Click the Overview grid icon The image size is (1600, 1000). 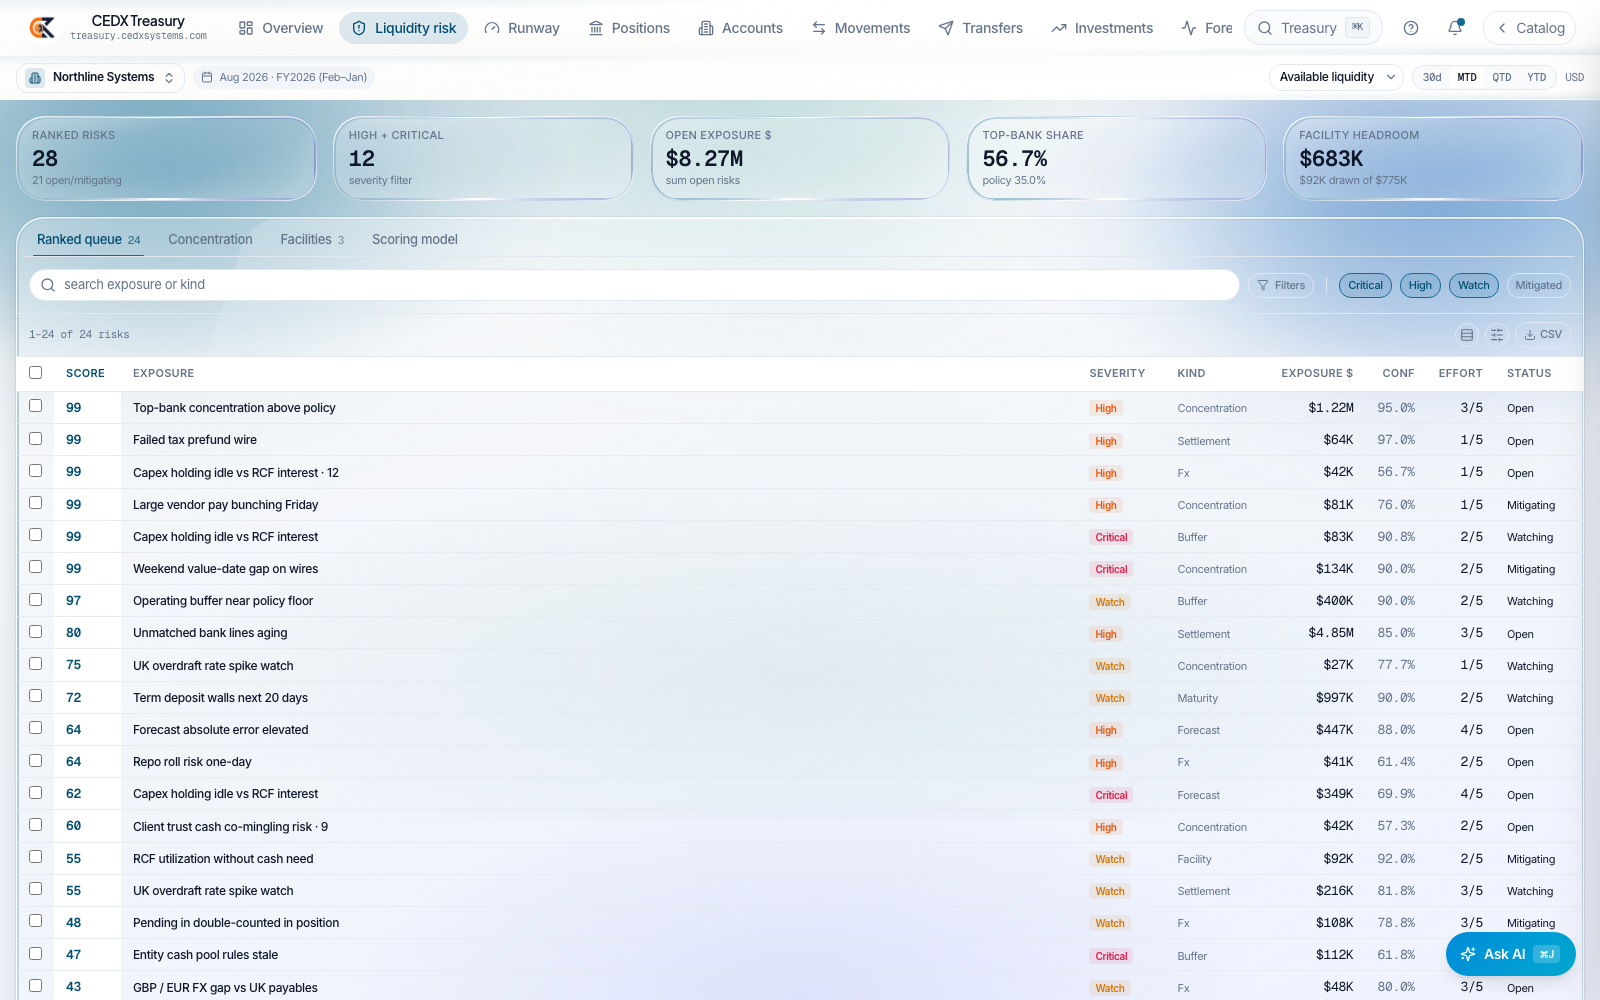(x=246, y=28)
